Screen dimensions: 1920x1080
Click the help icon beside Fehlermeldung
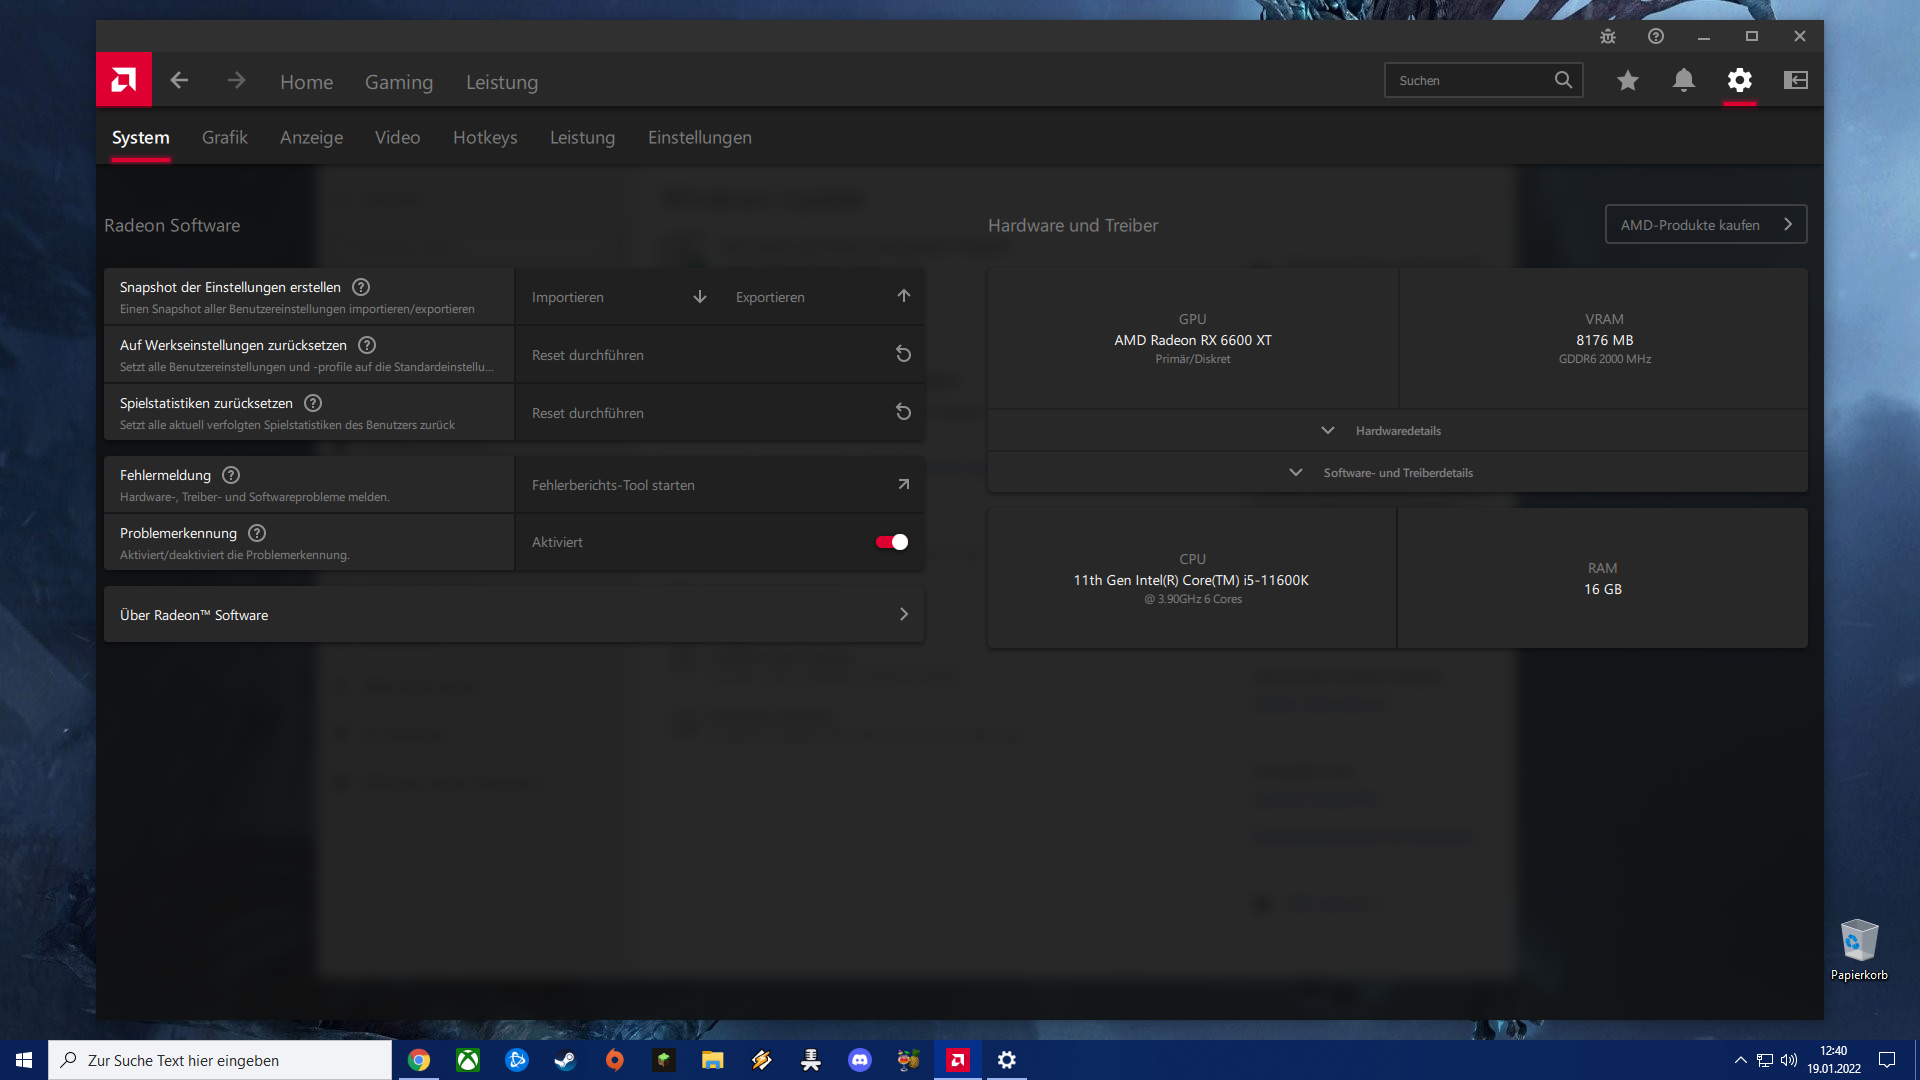[231, 475]
